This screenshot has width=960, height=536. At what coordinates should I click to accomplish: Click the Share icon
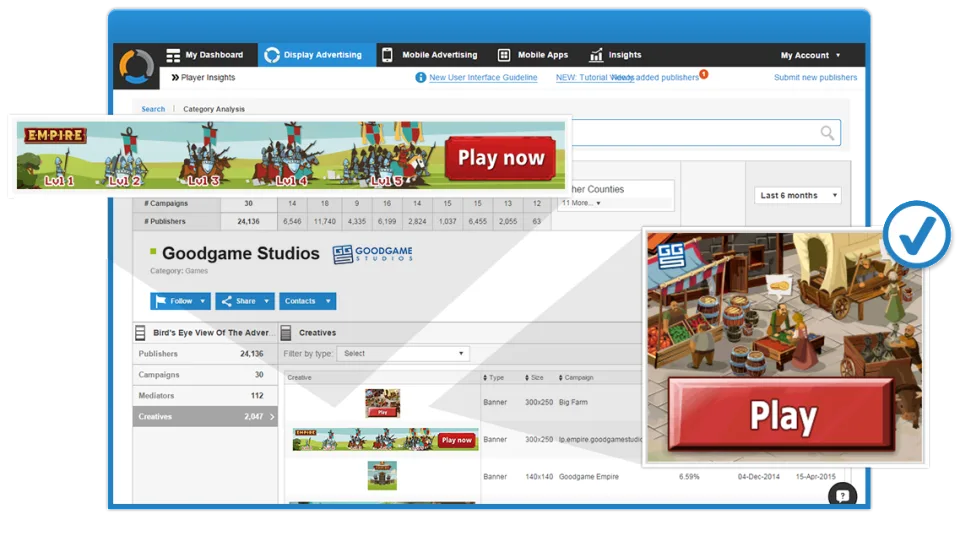[x=227, y=301]
